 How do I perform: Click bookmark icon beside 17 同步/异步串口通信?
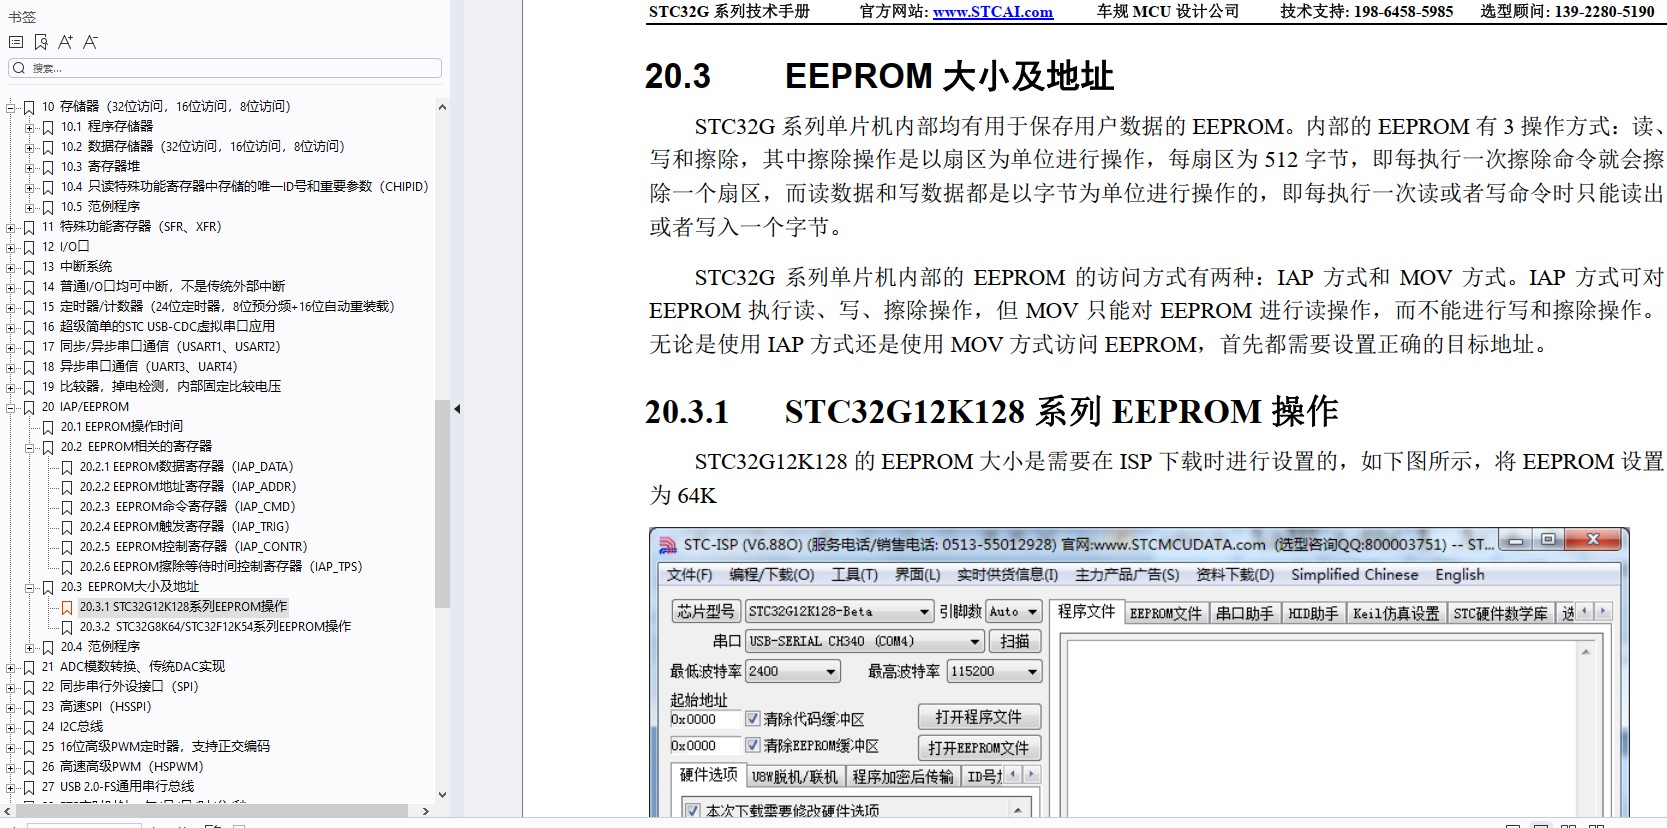coord(29,347)
